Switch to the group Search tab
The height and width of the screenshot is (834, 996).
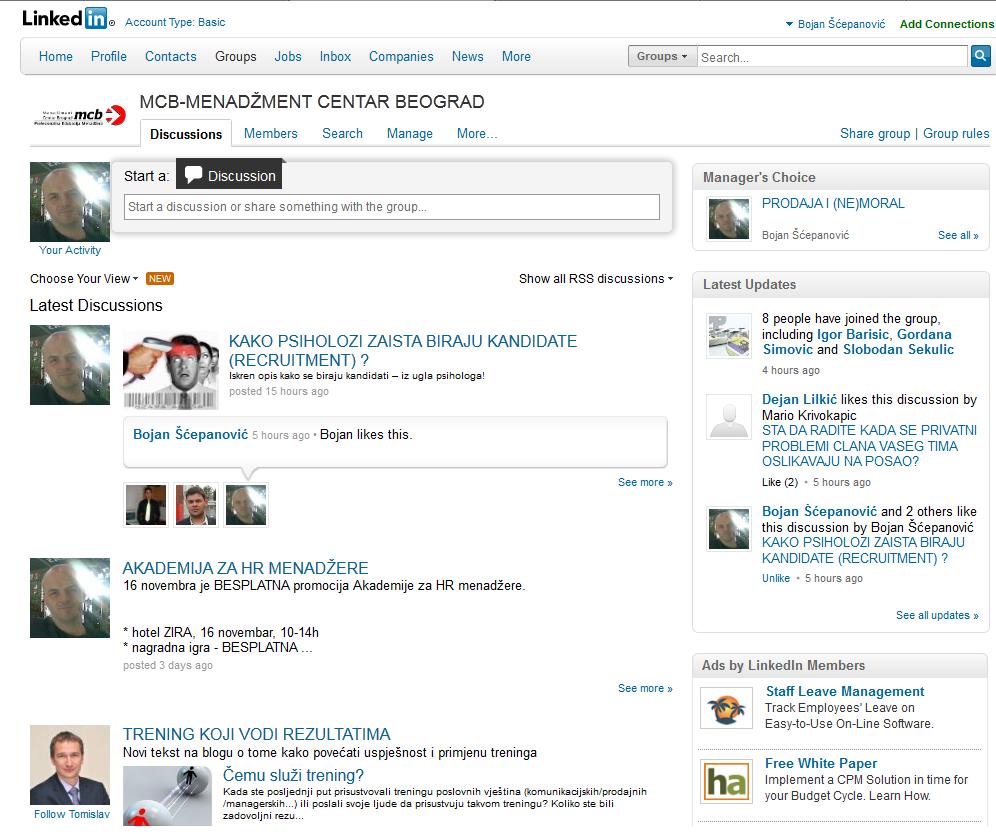(x=342, y=133)
